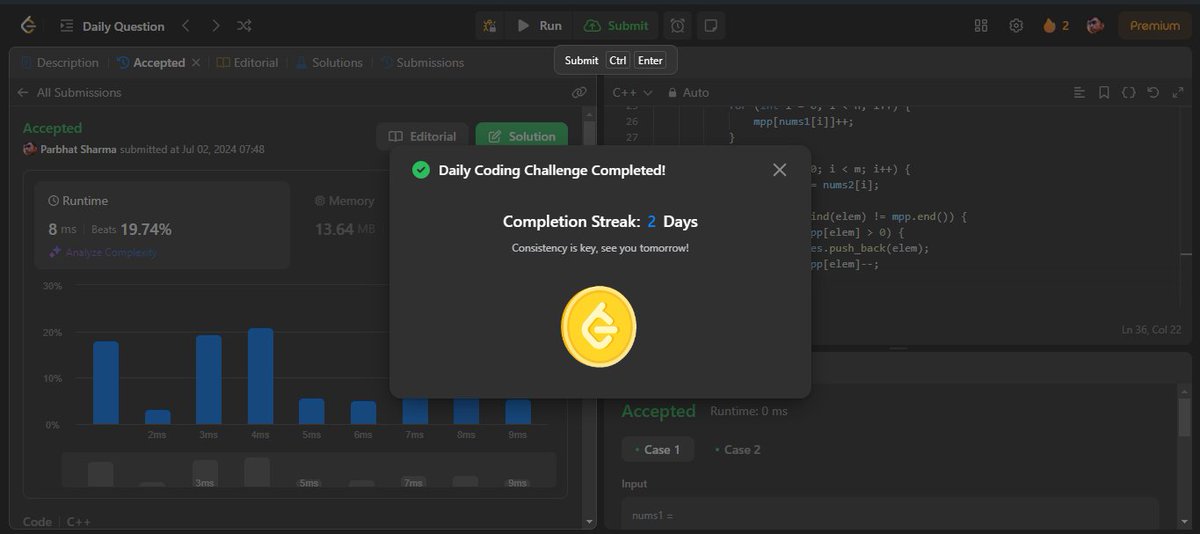Click the 4ms bar in runtime chart
1200x534 pixels.
[x=260, y=376]
